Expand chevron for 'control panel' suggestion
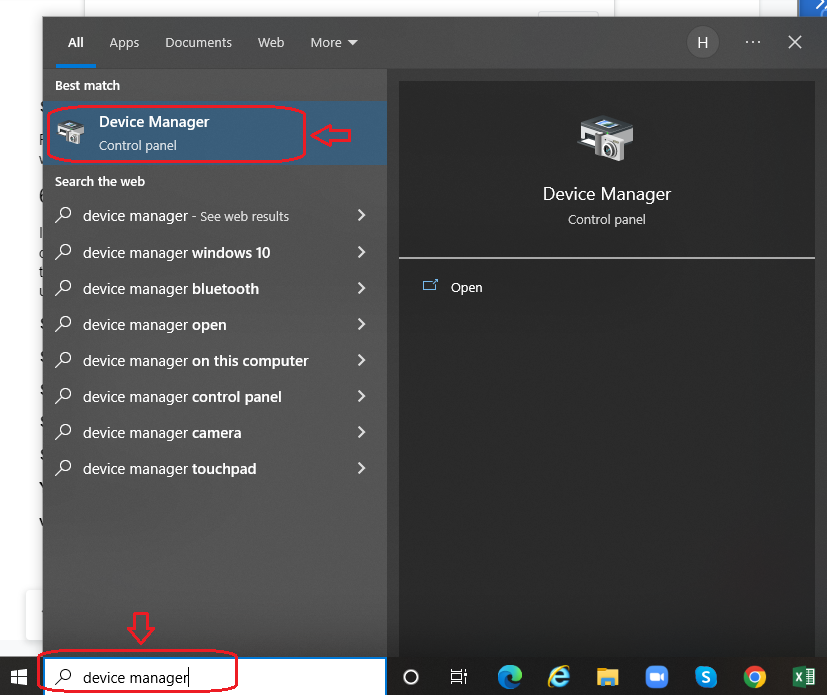Image resolution: width=827 pixels, height=695 pixels. click(361, 396)
